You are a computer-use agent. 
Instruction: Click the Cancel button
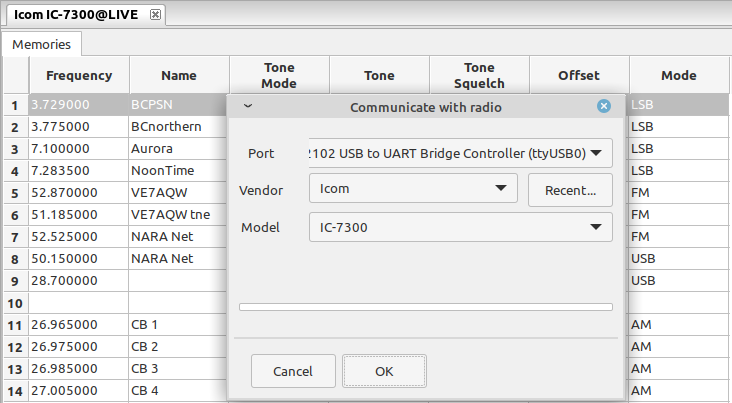(x=293, y=371)
